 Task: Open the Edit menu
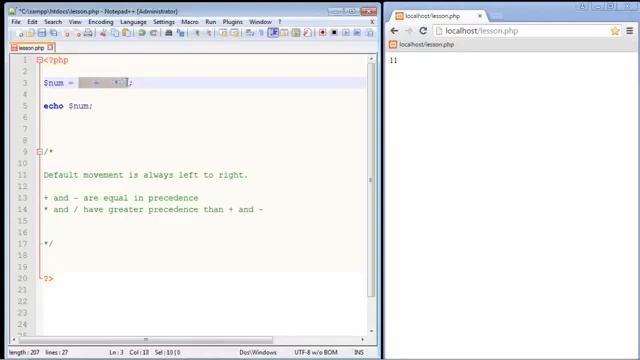click(x=32, y=22)
